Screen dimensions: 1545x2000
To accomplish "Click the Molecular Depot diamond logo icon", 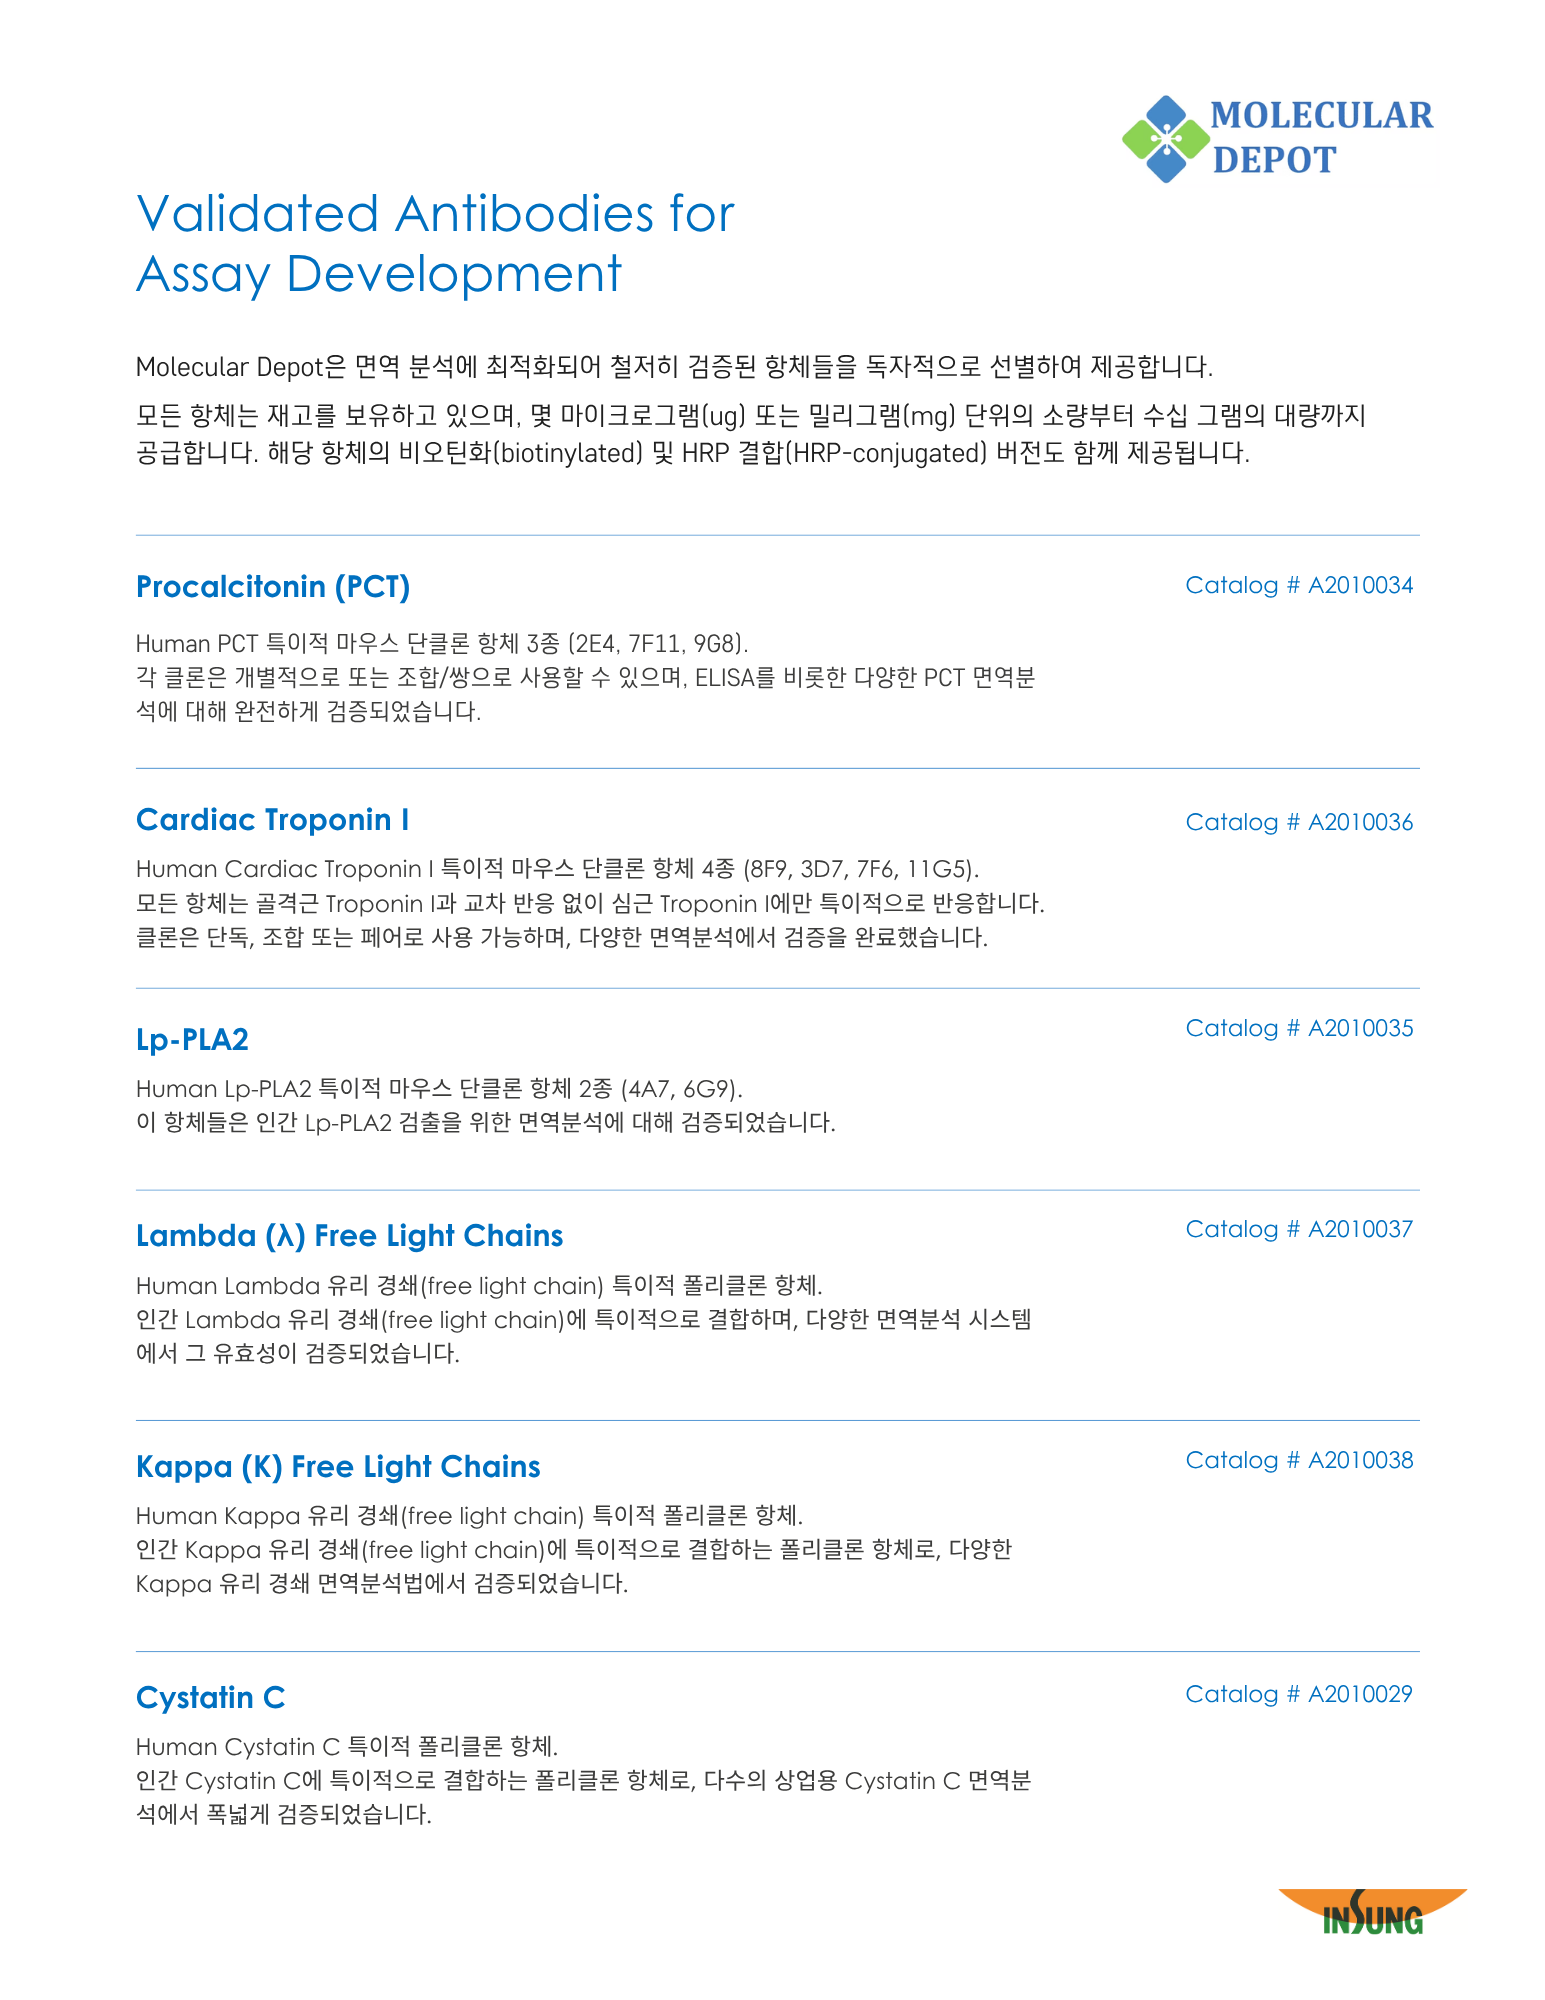I will [1165, 139].
